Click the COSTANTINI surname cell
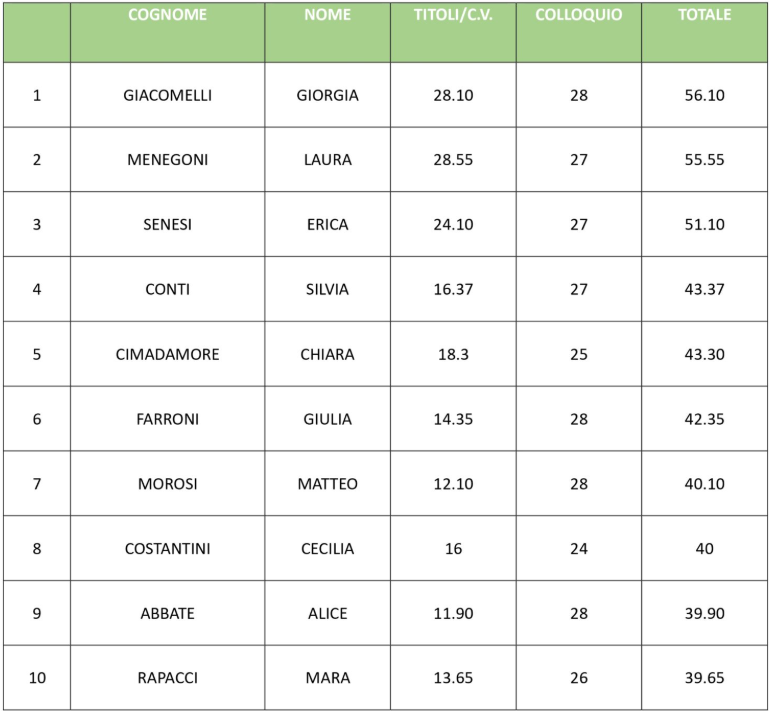The width and height of the screenshot is (770, 711). (167, 548)
